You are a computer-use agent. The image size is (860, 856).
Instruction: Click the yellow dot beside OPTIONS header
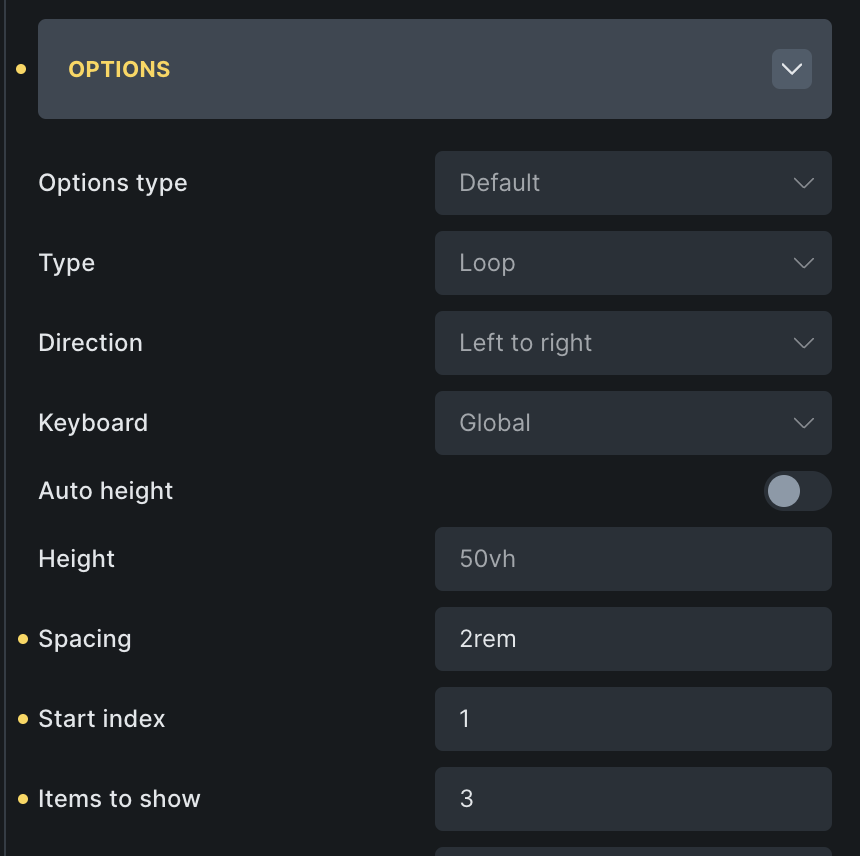coord(21,69)
